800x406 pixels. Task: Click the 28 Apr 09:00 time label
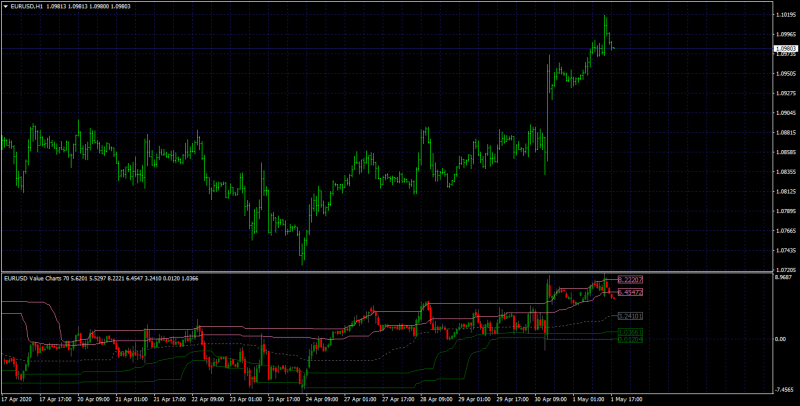437,399
